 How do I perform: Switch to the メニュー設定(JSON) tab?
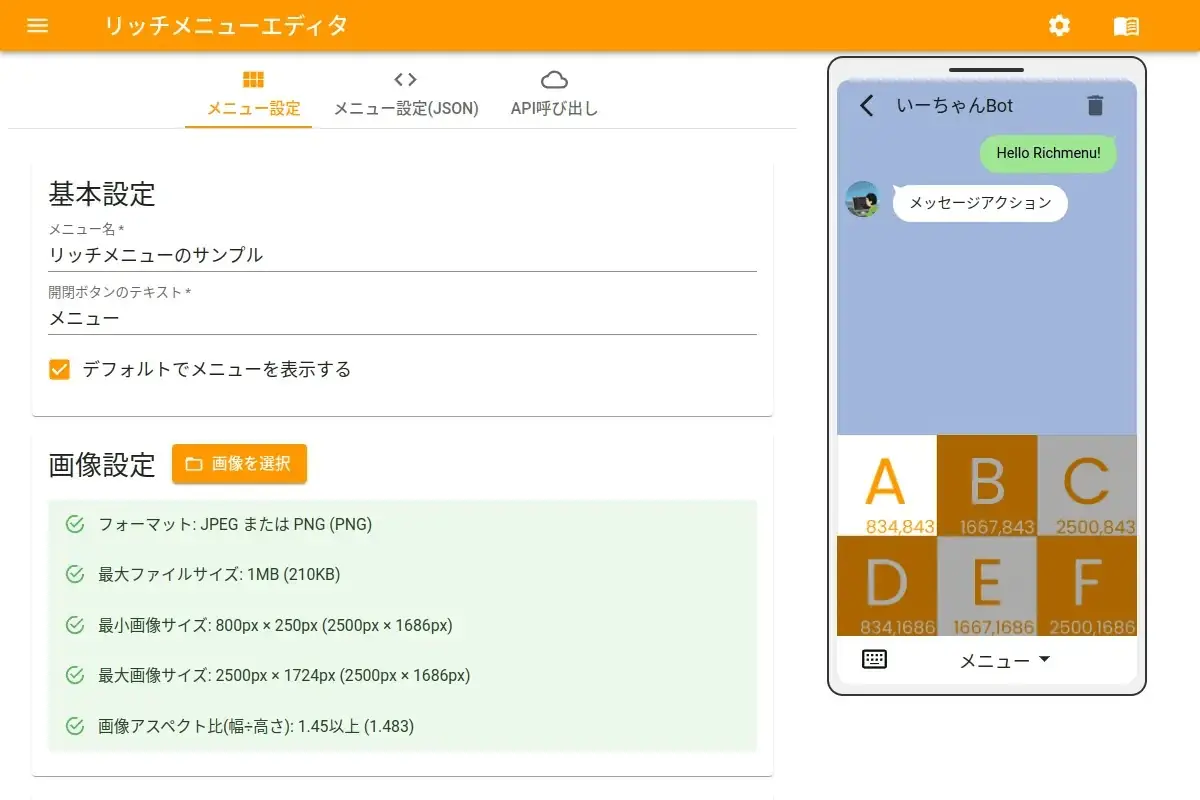[x=405, y=94]
